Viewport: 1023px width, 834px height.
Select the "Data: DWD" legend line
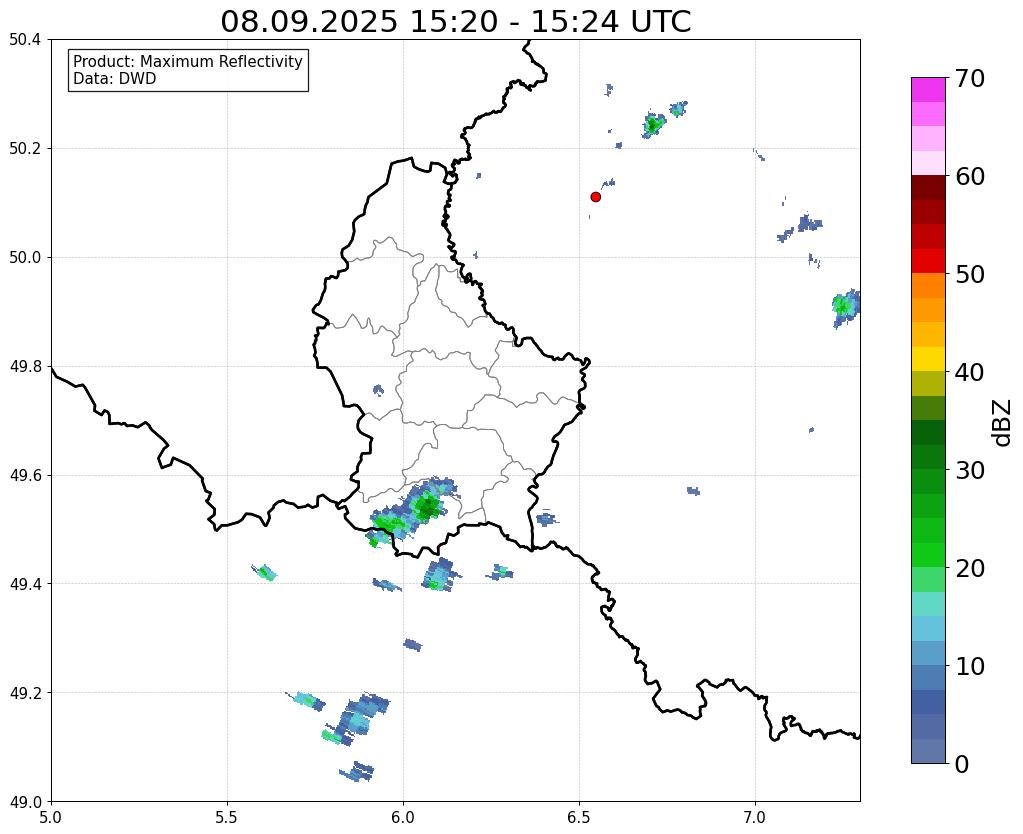click(114, 79)
